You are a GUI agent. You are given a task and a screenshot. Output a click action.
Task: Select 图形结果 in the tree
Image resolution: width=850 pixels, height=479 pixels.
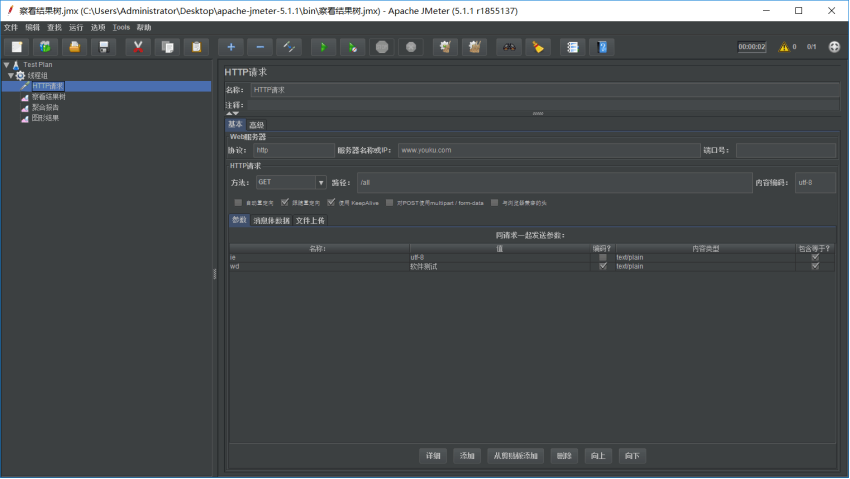click(x=45, y=118)
